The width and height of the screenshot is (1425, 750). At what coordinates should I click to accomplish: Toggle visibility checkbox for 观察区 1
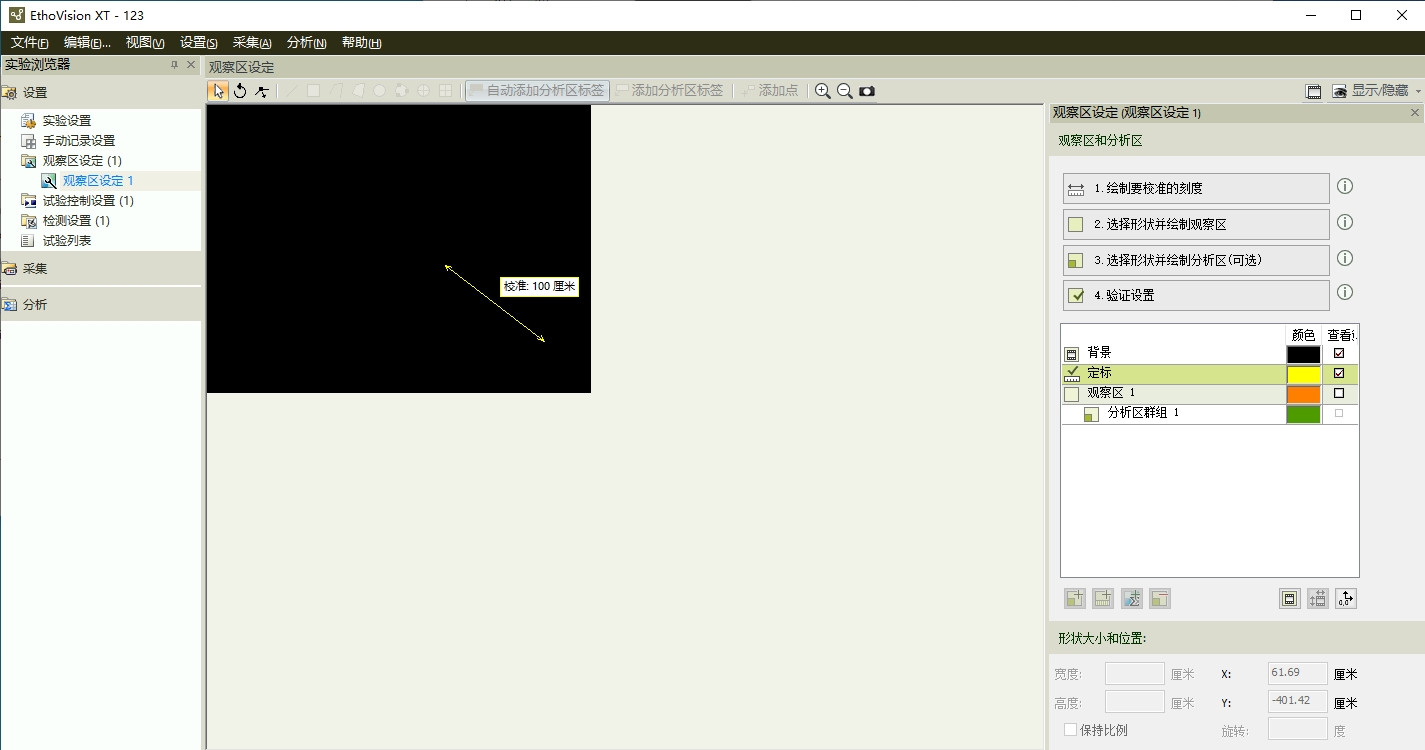coord(1339,393)
